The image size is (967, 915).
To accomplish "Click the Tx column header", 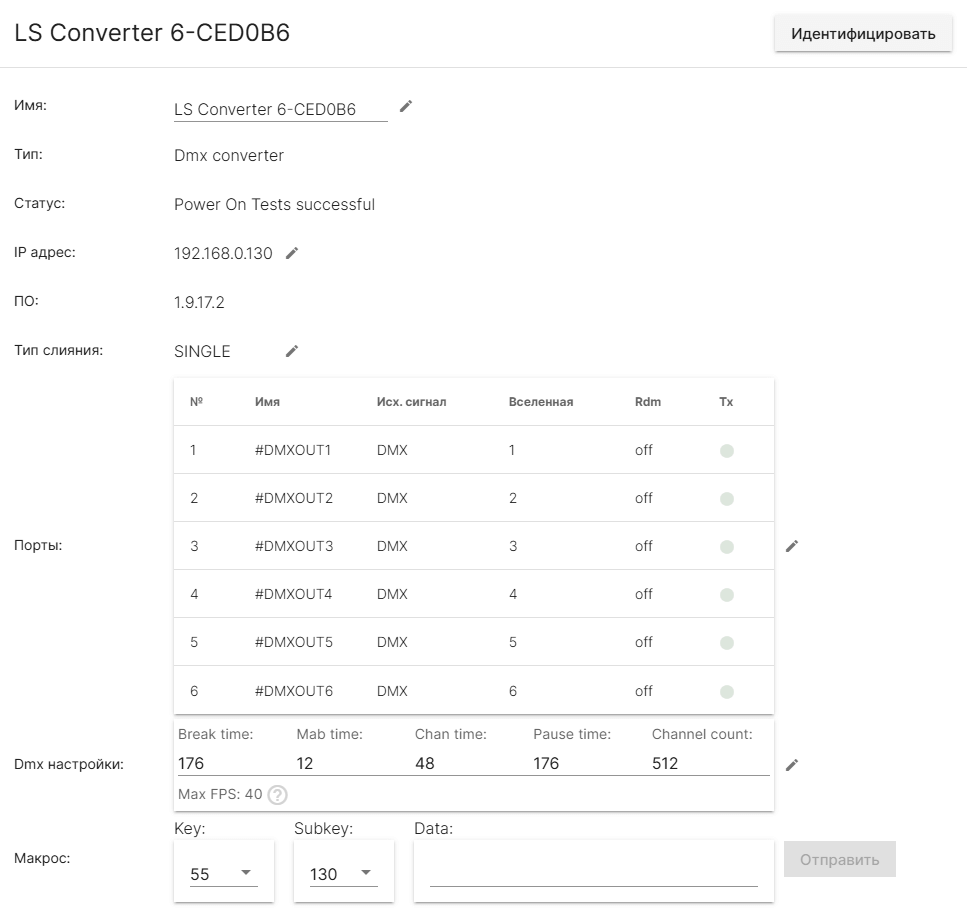I will (726, 402).
